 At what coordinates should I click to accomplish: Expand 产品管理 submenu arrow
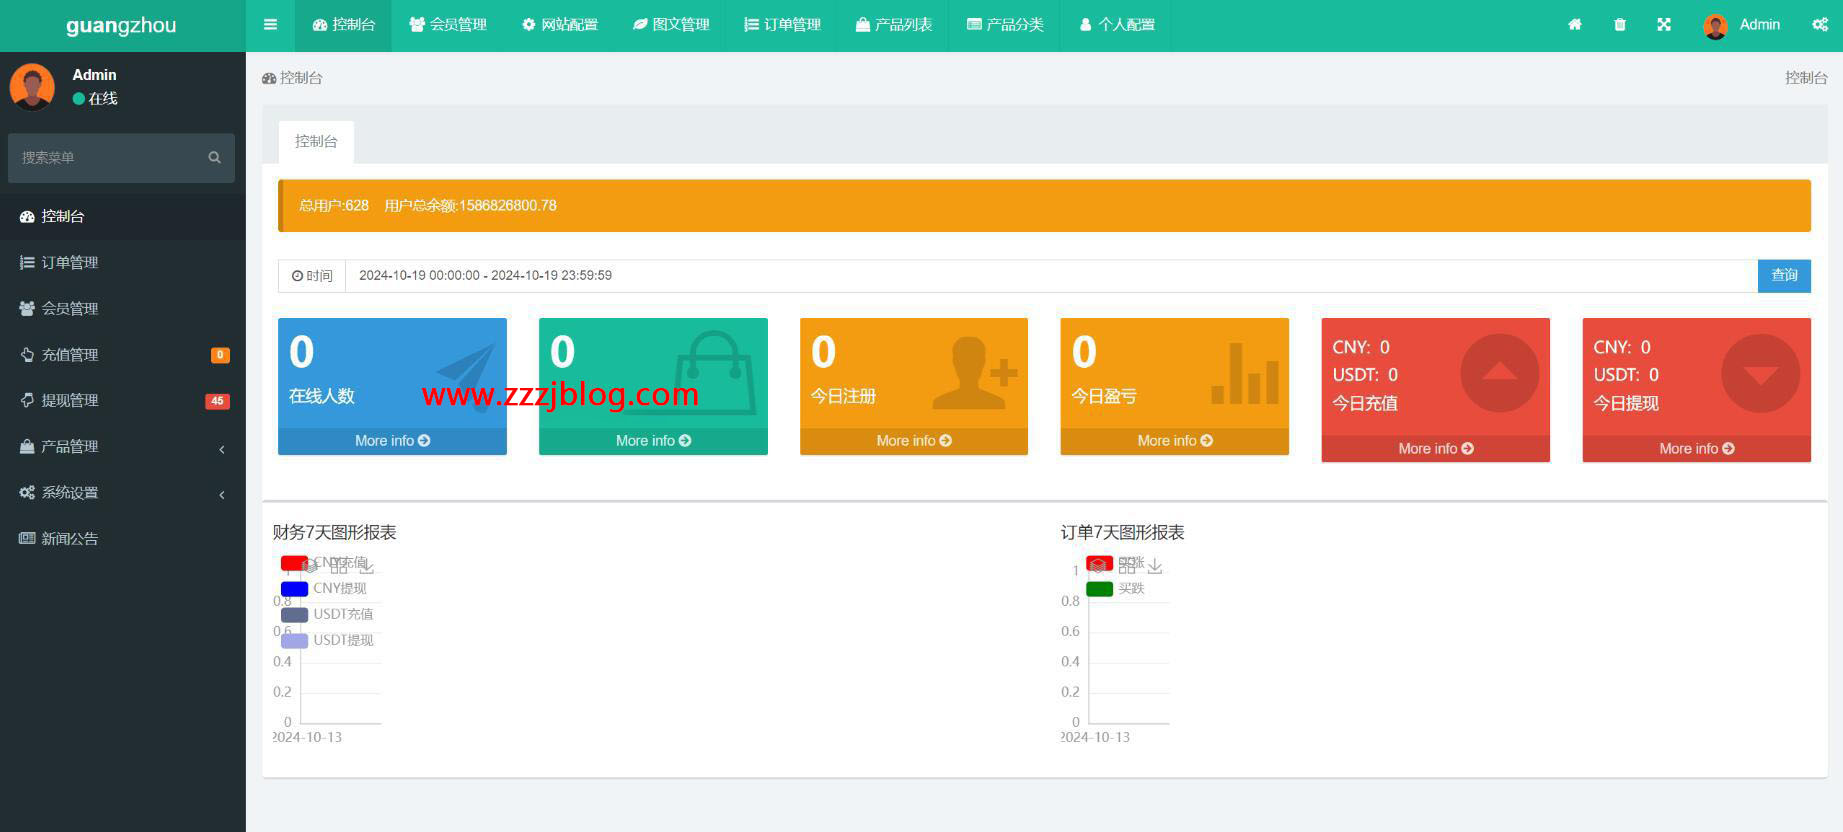click(x=222, y=448)
